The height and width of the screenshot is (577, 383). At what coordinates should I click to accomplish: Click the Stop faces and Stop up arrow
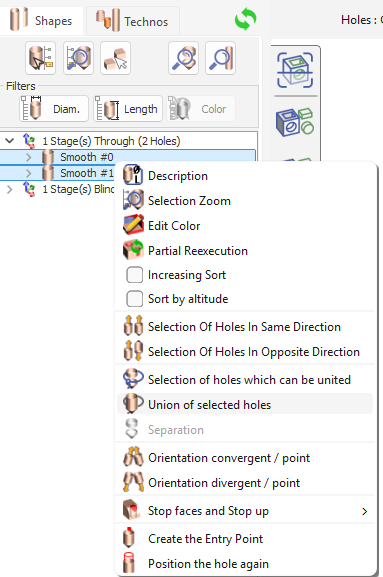(x=364, y=511)
